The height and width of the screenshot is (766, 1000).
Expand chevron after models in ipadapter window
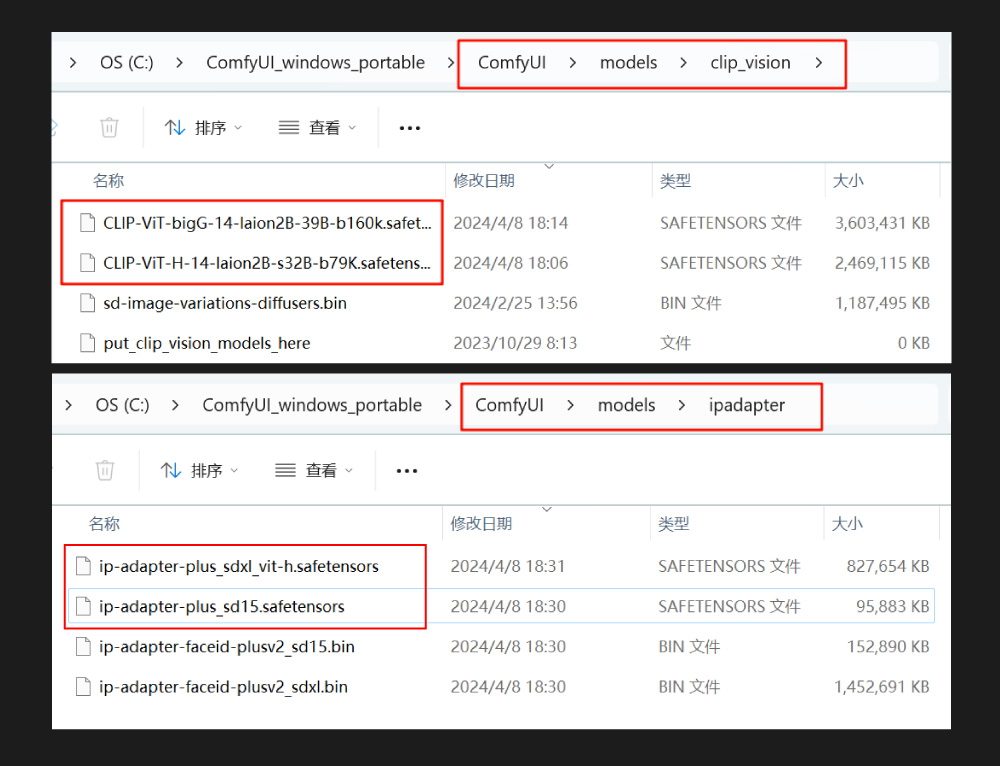tap(682, 405)
